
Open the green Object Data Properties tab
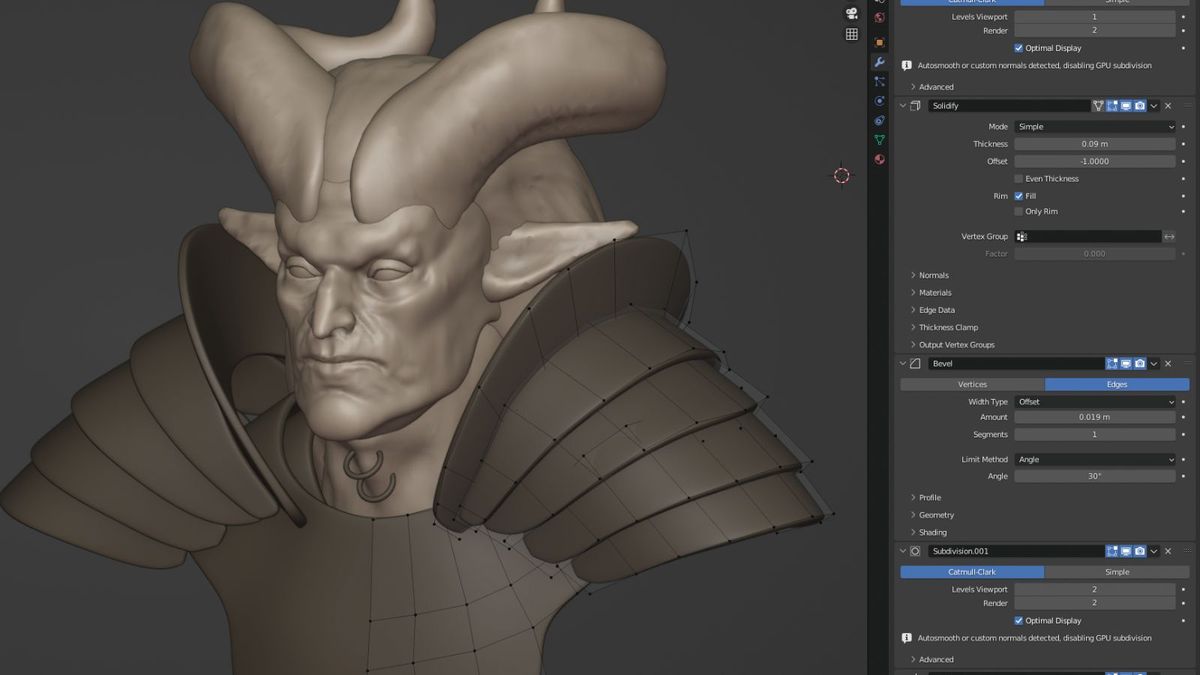point(879,140)
